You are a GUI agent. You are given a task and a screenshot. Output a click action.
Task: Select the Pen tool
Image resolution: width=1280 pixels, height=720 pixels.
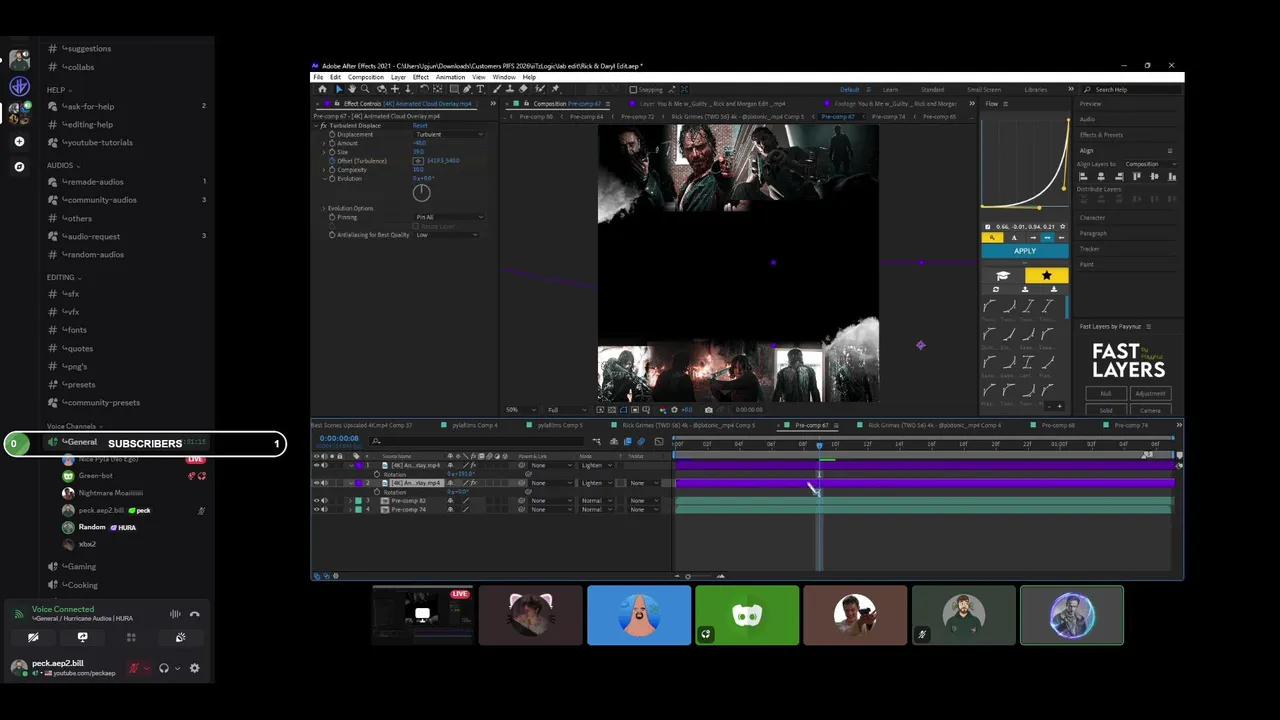point(467,89)
